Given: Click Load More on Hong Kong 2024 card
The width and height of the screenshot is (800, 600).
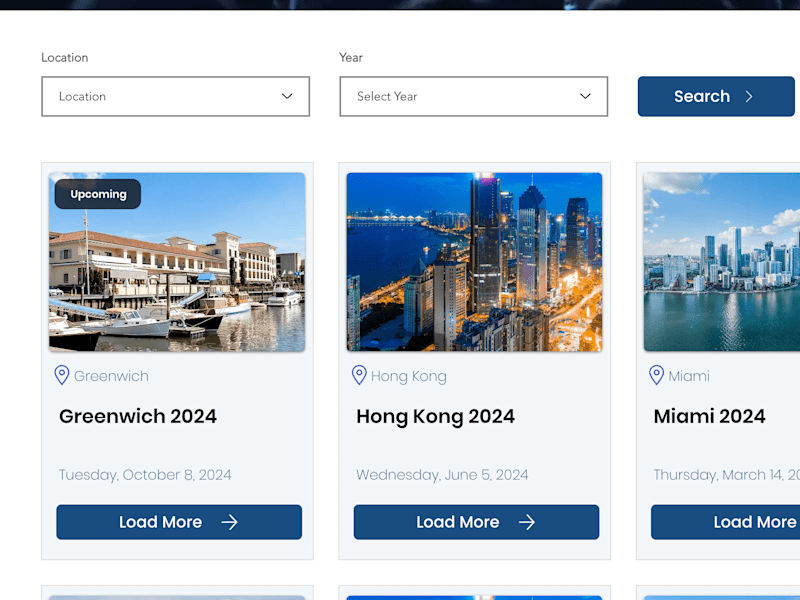Looking at the screenshot, I should coord(476,522).
